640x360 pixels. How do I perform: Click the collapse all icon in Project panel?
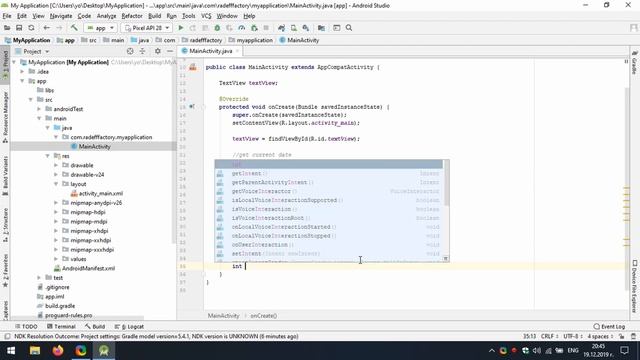coord(142,51)
